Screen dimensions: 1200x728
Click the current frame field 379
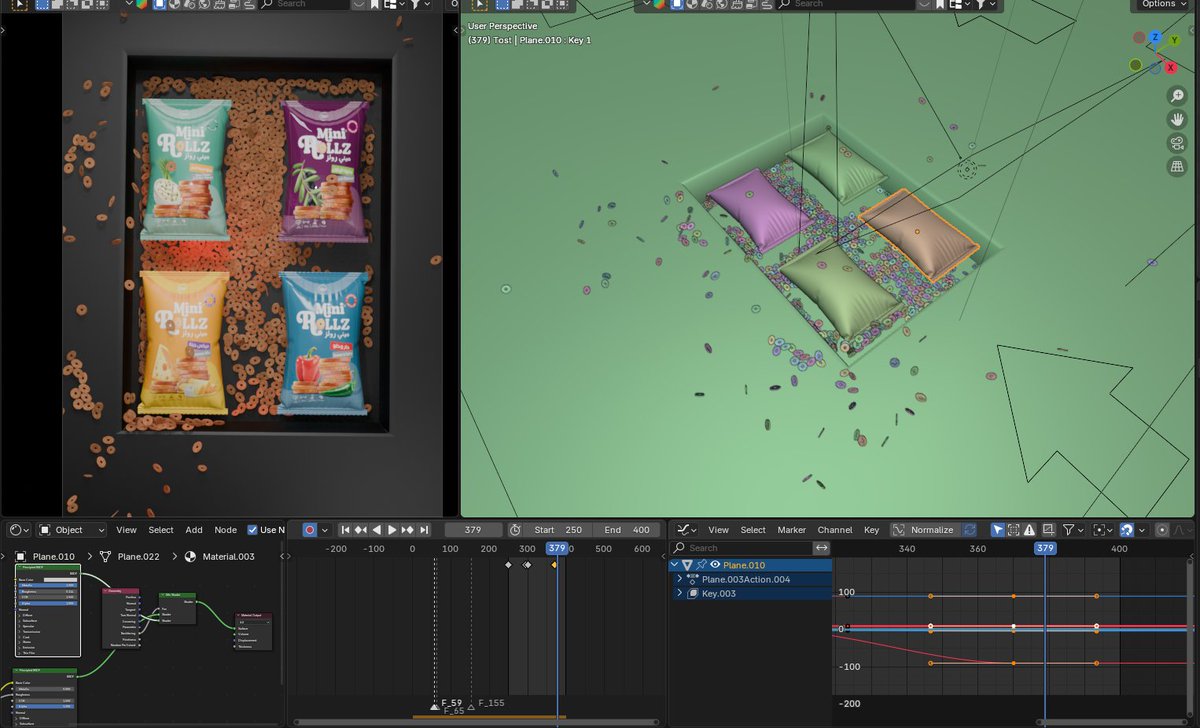pos(473,530)
